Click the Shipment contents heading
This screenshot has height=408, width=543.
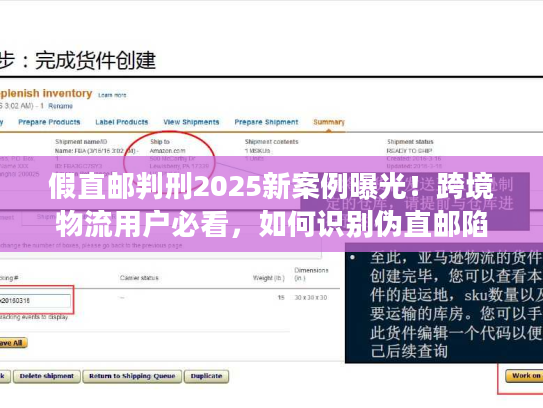tap(272, 142)
